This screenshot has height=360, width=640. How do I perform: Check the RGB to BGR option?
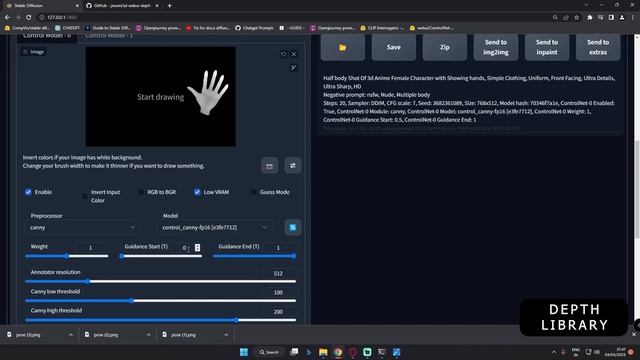click(x=141, y=192)
